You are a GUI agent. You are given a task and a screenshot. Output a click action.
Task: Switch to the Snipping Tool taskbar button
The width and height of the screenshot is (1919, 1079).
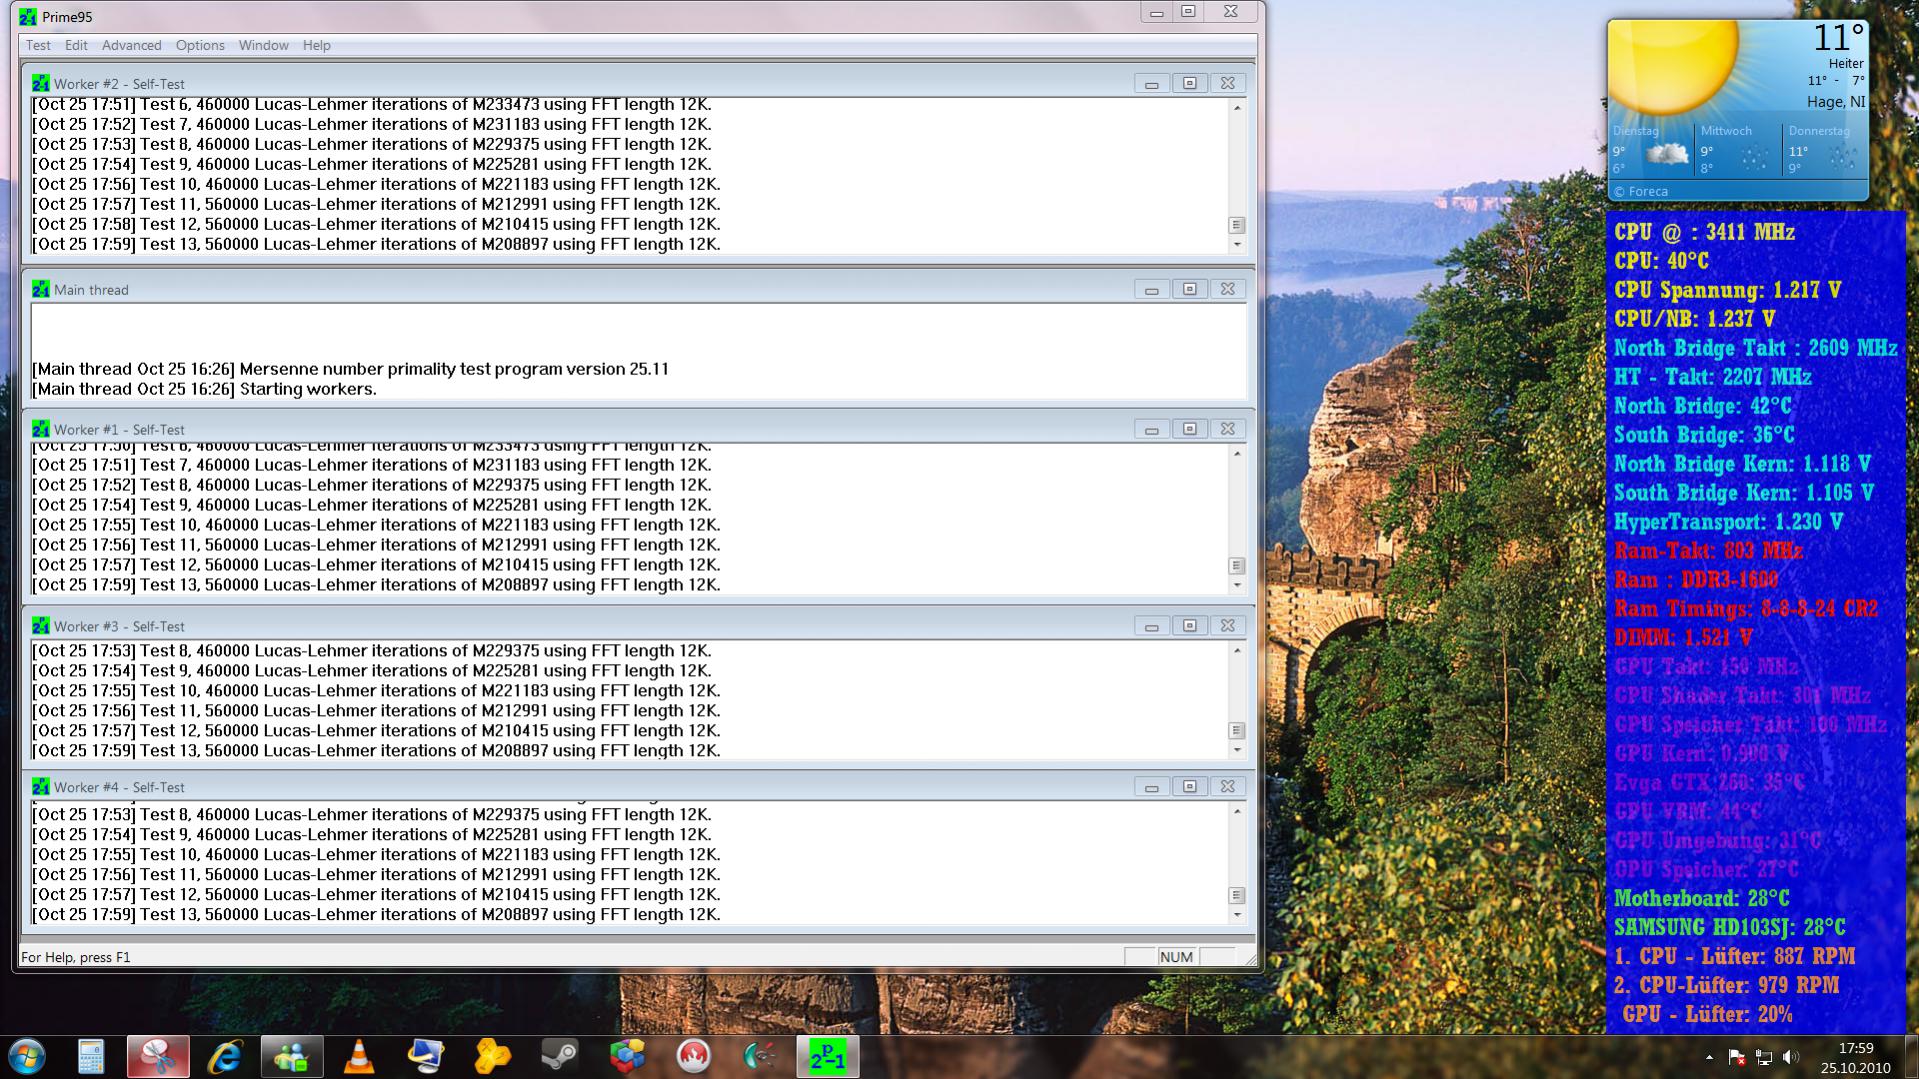coord(158,1057)
